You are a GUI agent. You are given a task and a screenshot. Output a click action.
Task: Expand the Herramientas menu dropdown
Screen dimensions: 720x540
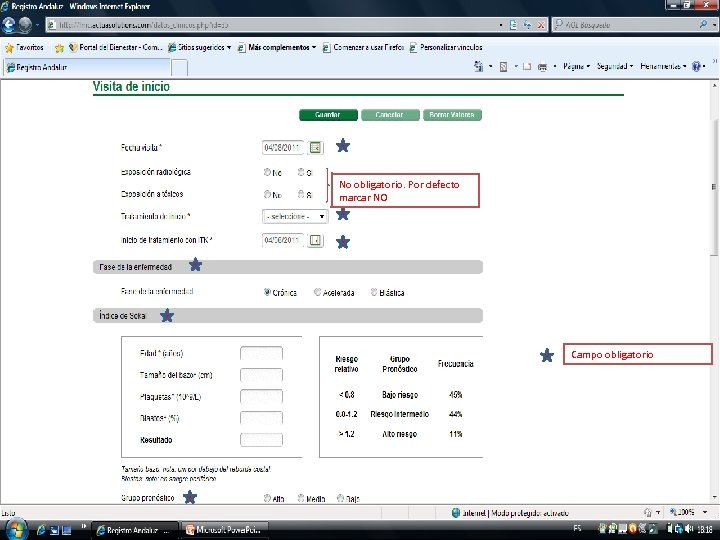663,67
